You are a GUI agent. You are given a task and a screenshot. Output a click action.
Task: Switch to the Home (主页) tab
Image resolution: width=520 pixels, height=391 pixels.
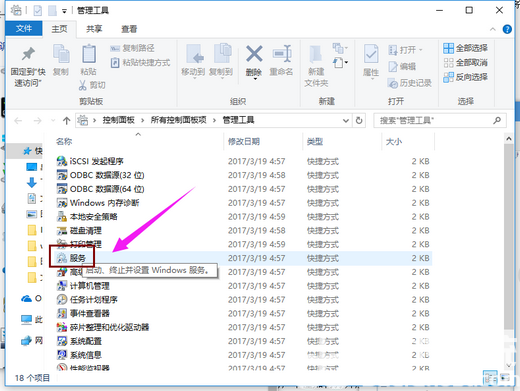click(59, 29)
